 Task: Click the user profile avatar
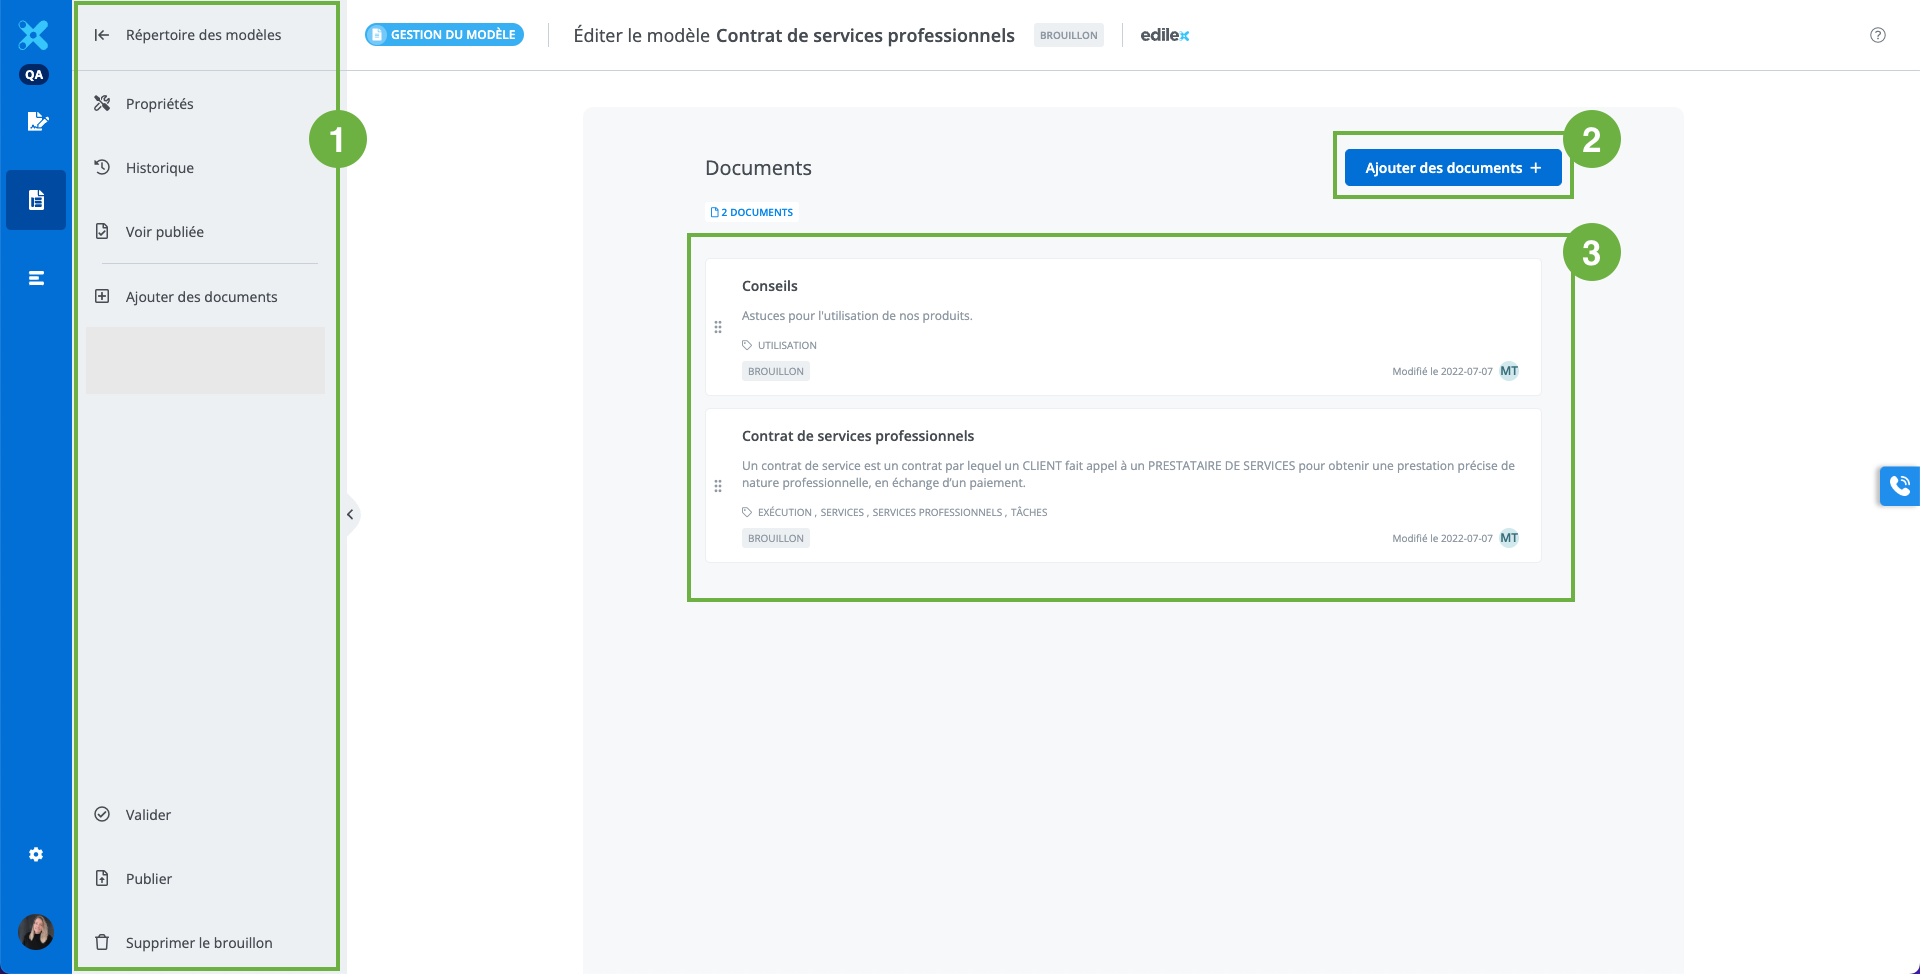click(x=36, y=932)
